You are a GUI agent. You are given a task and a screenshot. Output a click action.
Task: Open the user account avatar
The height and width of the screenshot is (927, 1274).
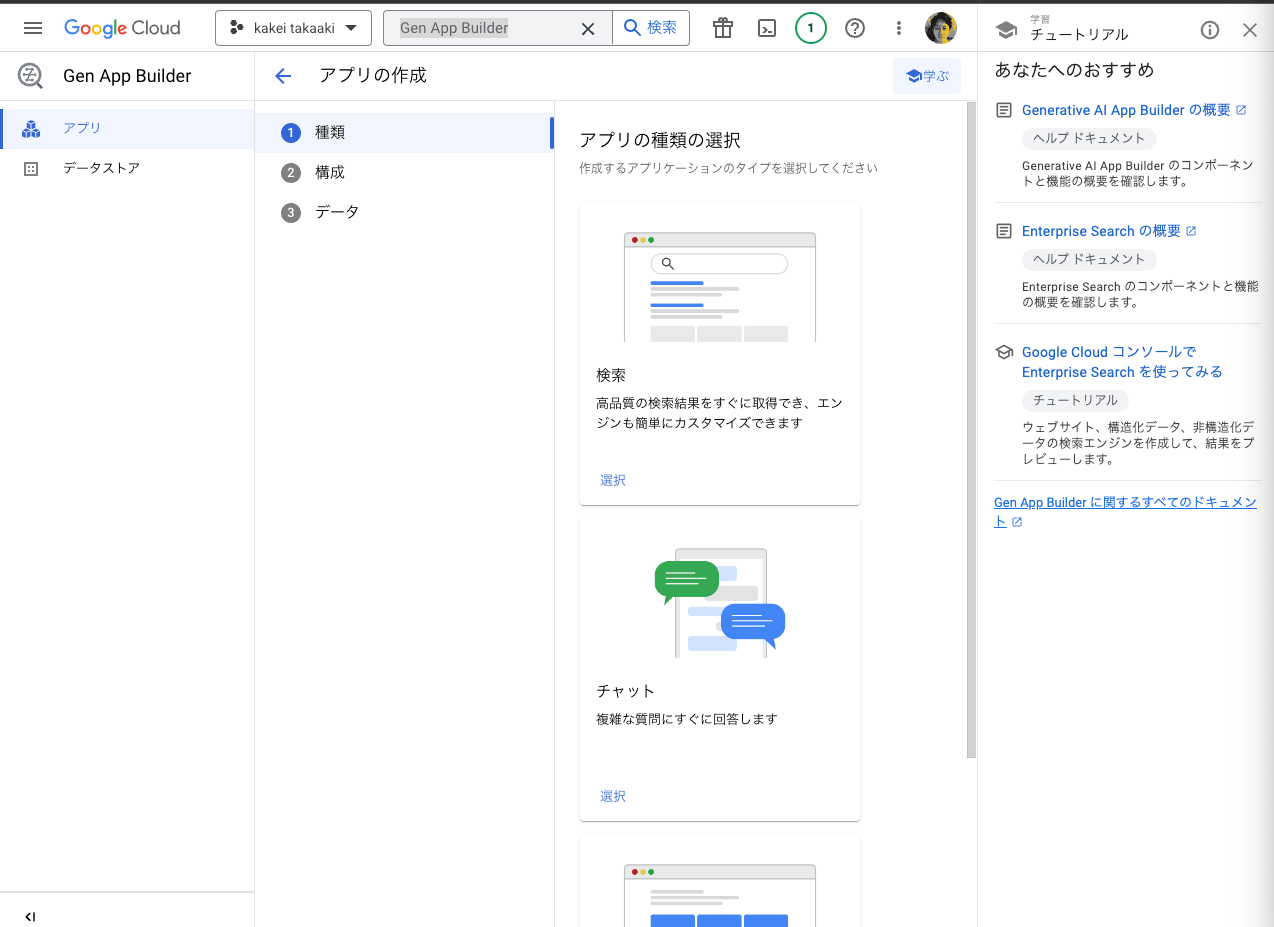941,28
